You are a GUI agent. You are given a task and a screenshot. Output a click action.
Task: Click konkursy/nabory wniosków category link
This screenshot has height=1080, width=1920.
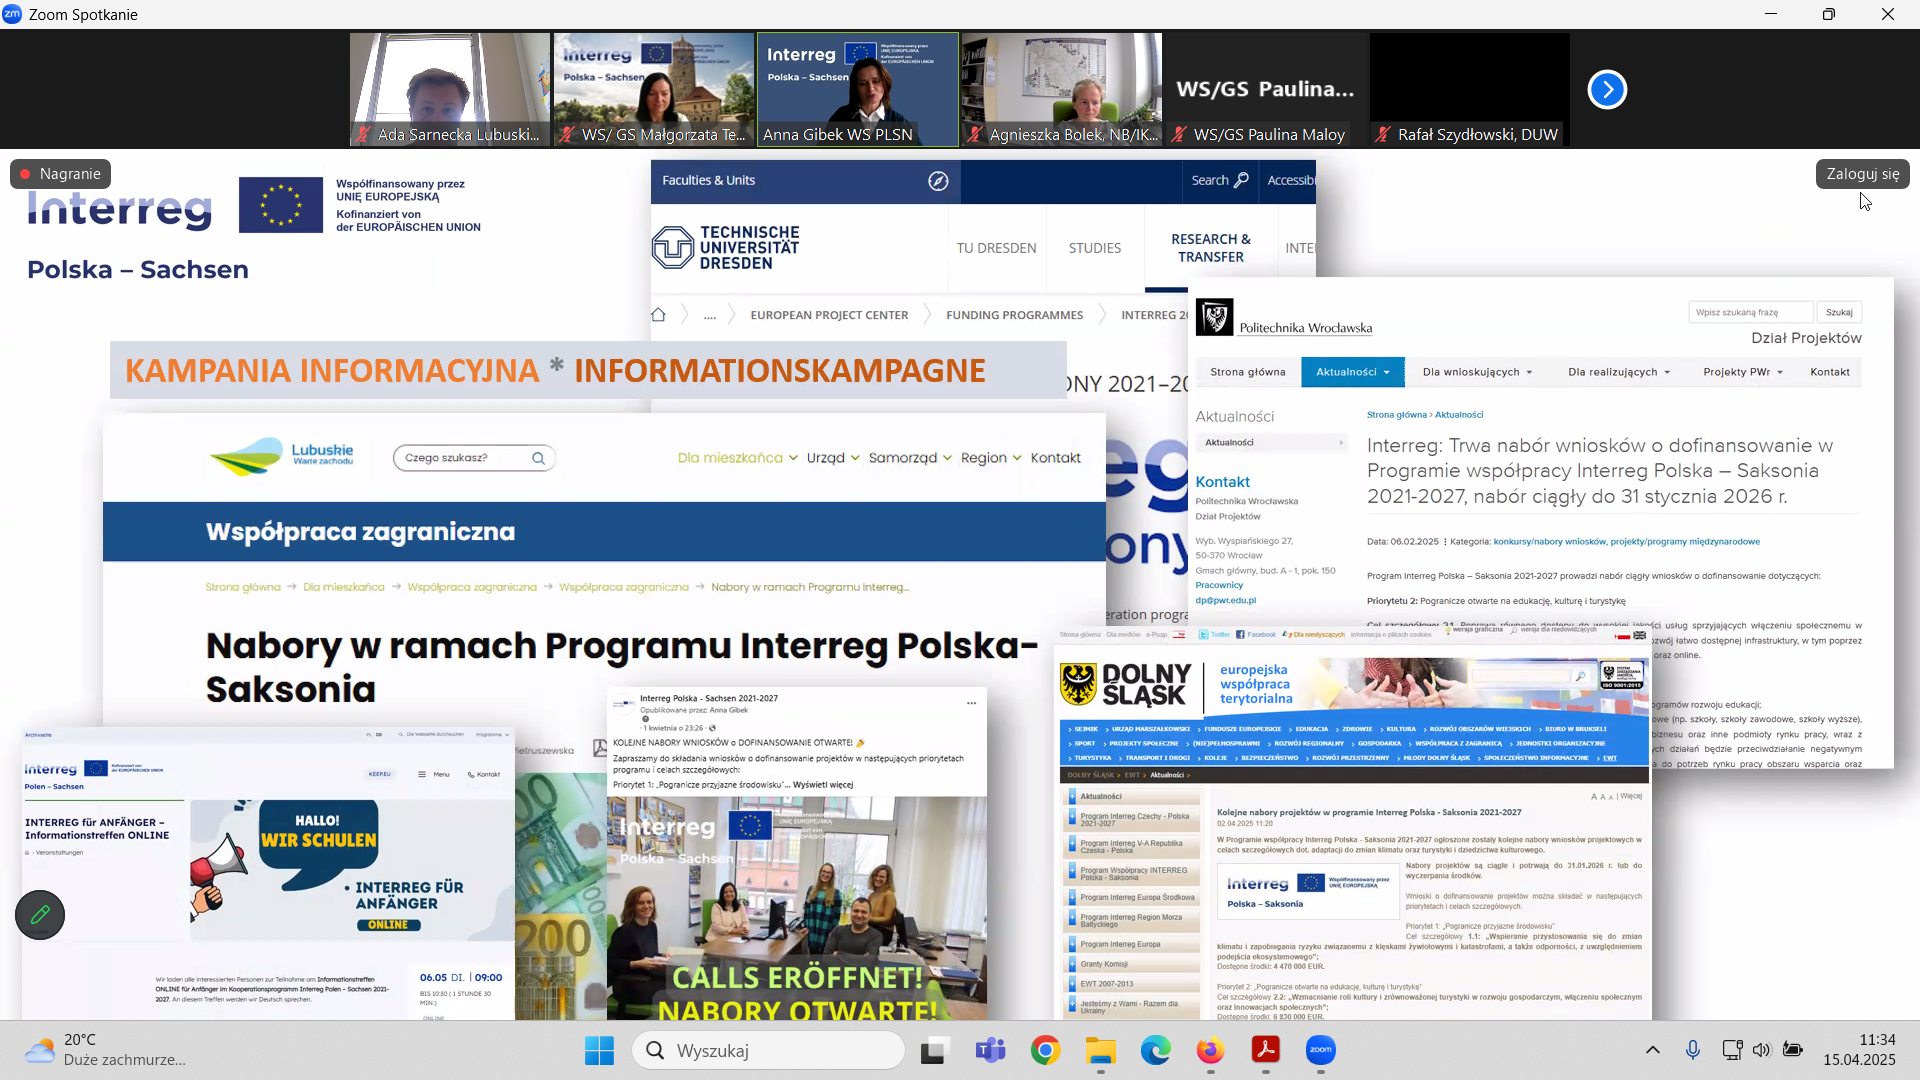[x=1549, y=542]
